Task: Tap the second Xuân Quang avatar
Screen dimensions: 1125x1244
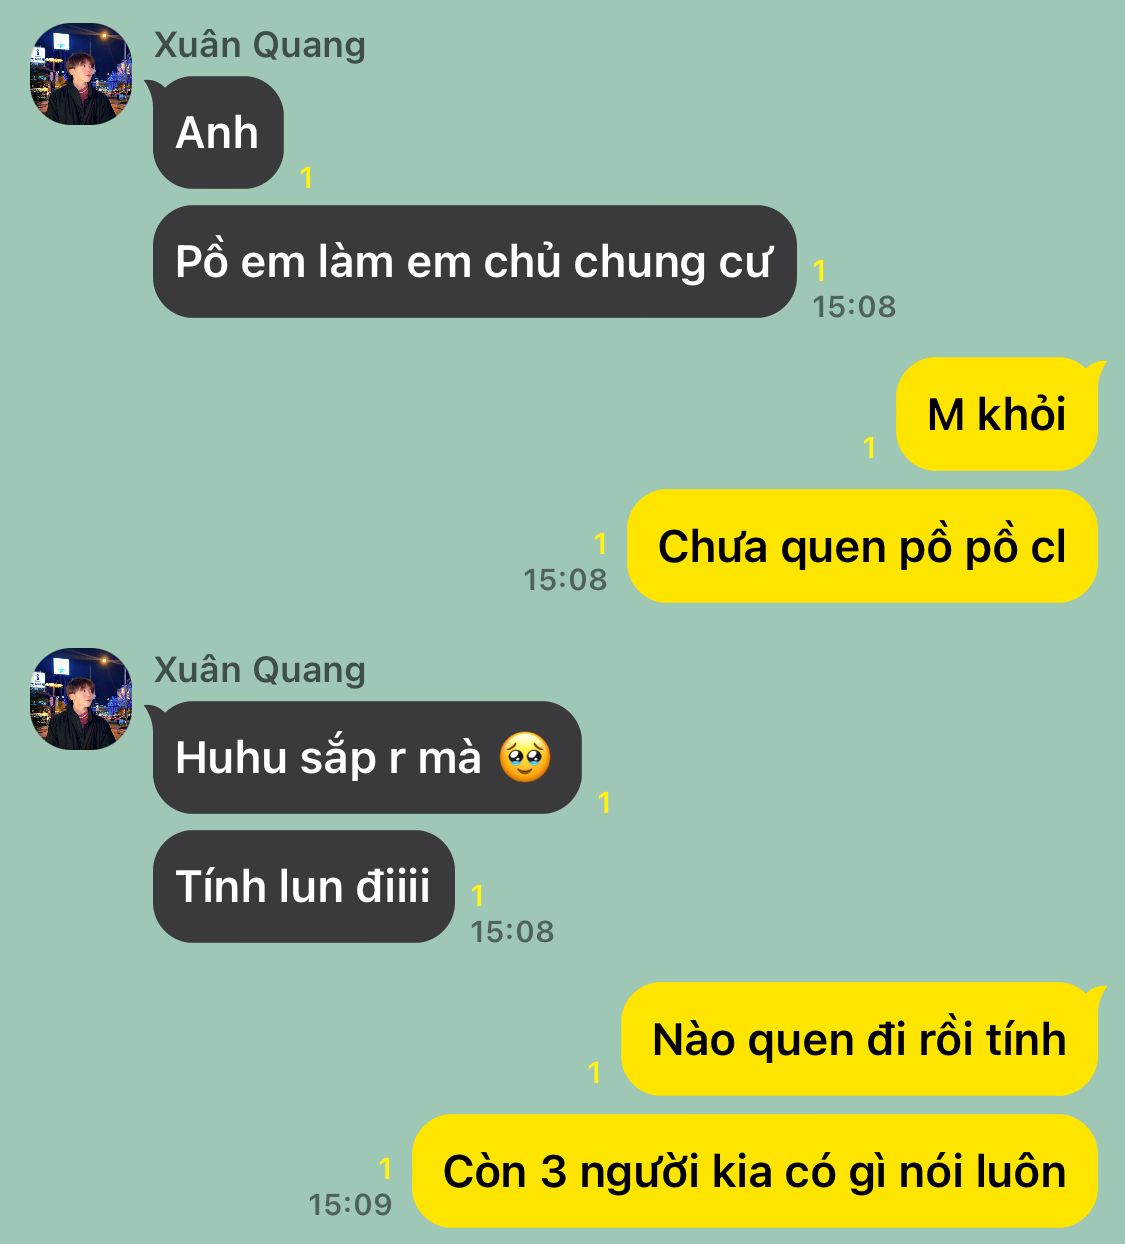Action: point(81,698)
